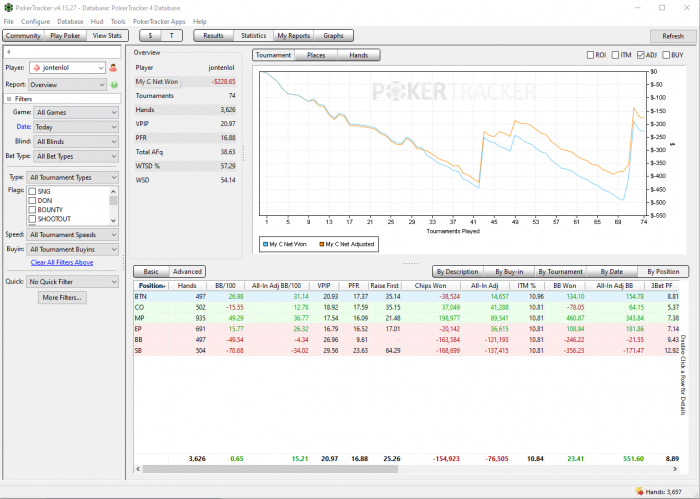Switch to the Graphs tab
700x499 pixels.
click(x=333, y=36)
